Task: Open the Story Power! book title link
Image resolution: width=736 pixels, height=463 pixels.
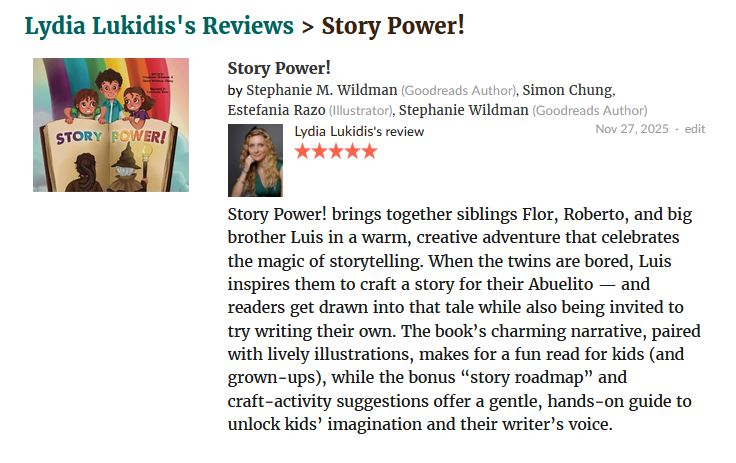Action: tap(265, 69)
